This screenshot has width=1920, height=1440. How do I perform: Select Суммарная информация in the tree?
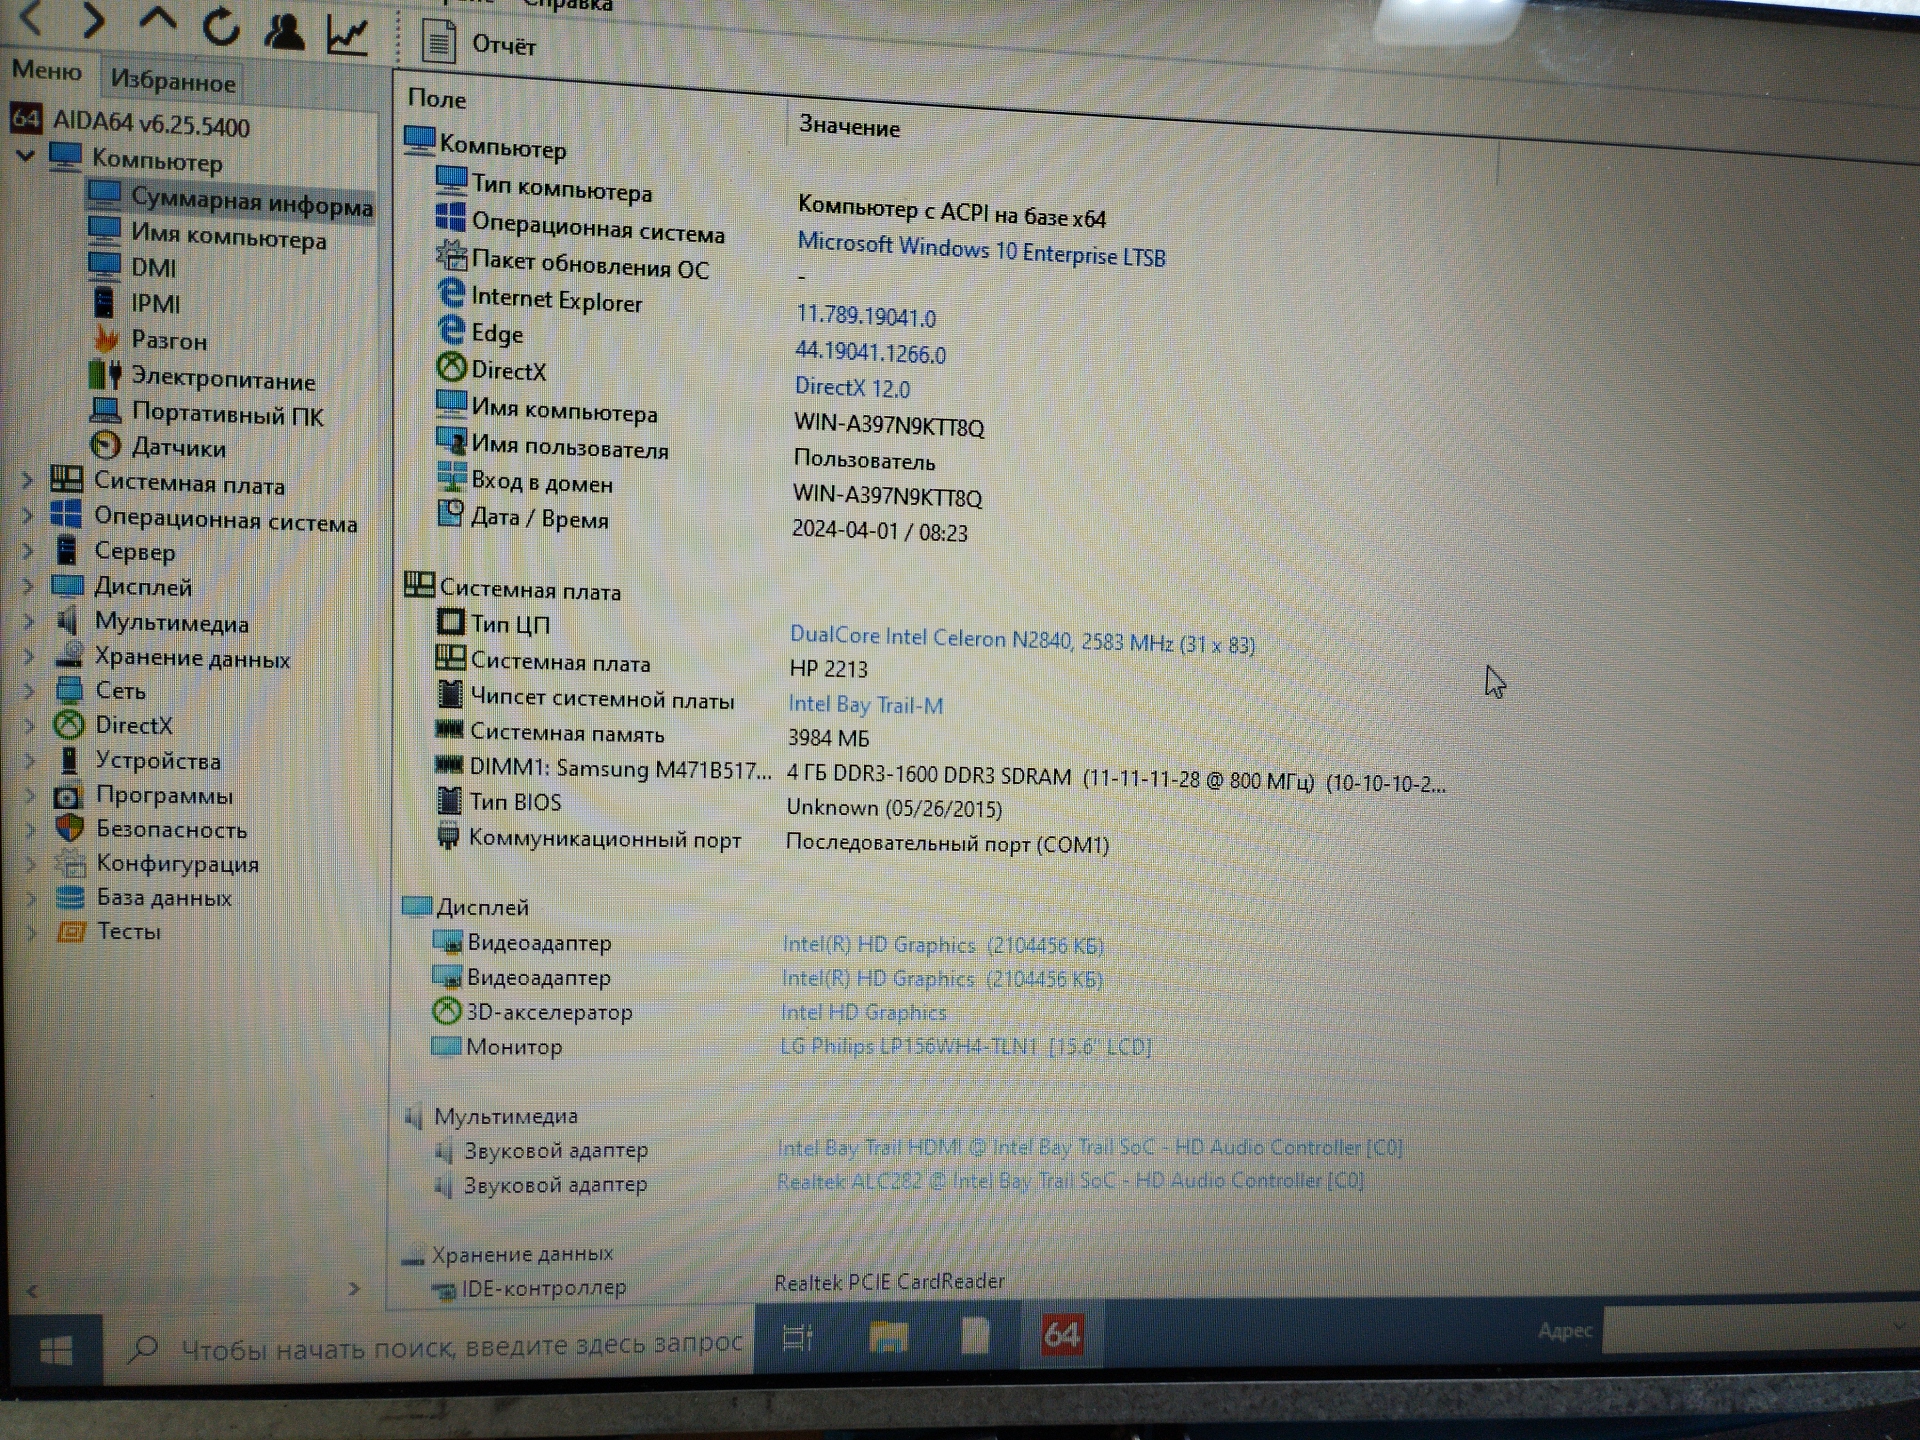(x=231, y=201)
